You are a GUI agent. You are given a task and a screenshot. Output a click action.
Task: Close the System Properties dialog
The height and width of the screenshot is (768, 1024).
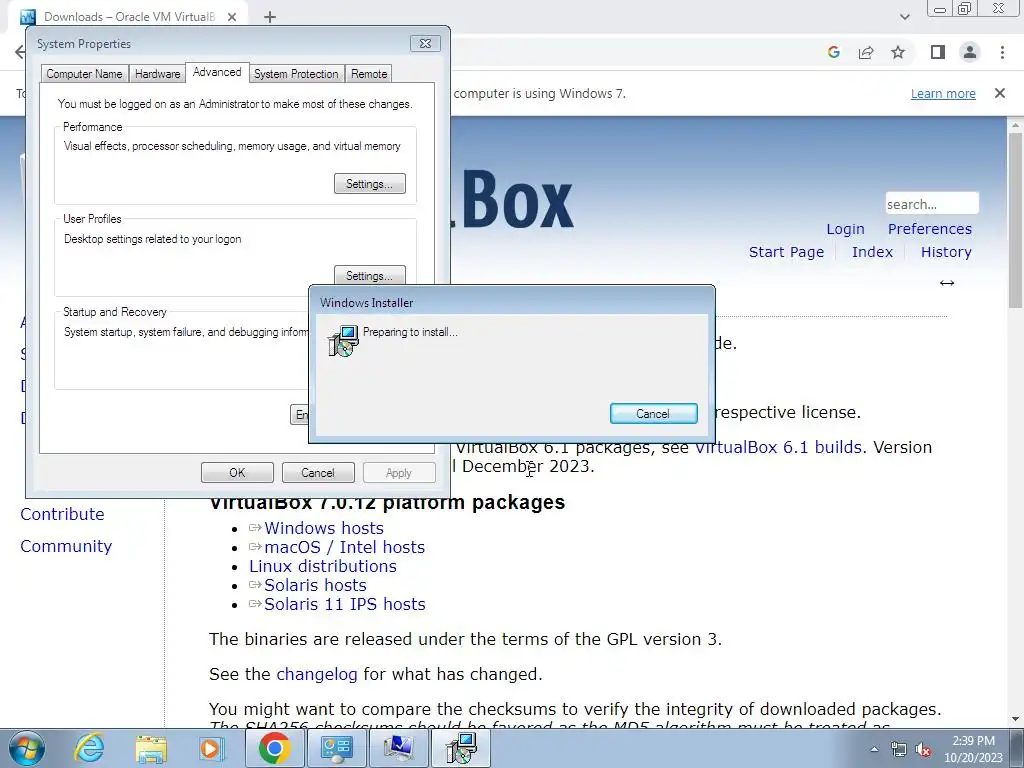pos(425,43)
